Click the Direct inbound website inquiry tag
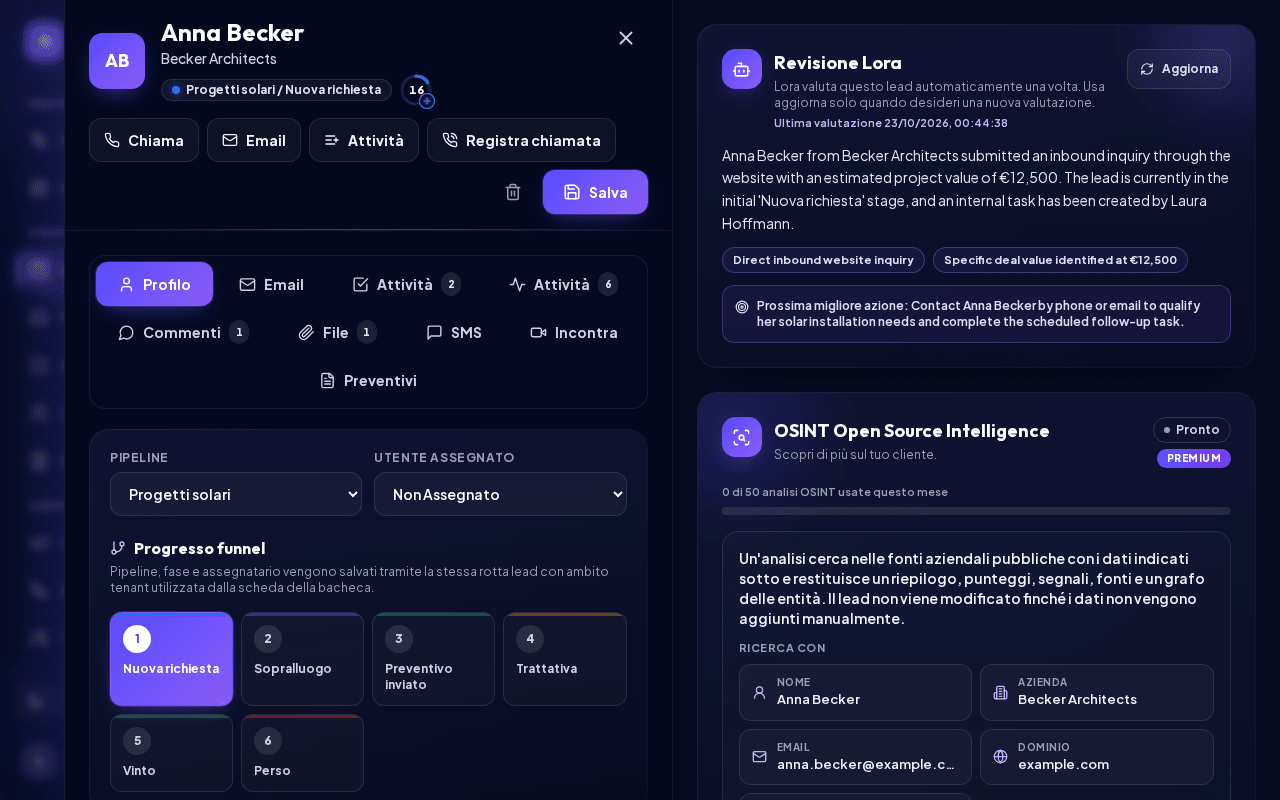This screenshot has width=1280, height=800. coord(823,260)
